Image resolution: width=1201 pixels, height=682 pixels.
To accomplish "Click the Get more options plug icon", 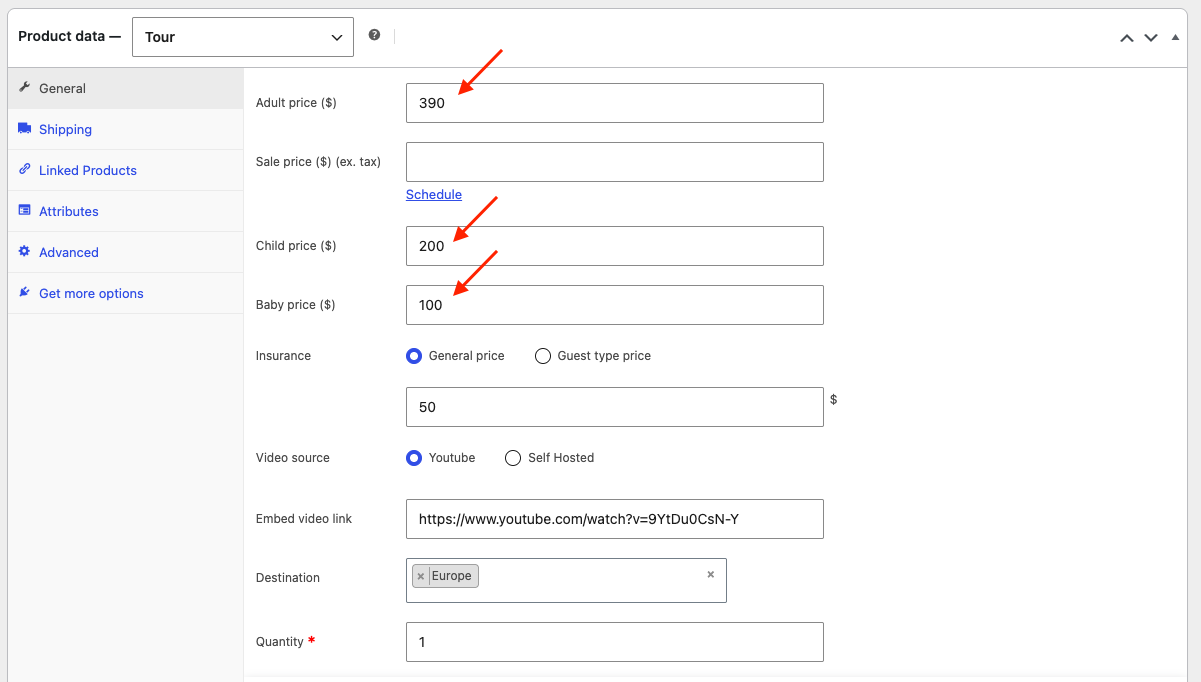I will point(25,292).
